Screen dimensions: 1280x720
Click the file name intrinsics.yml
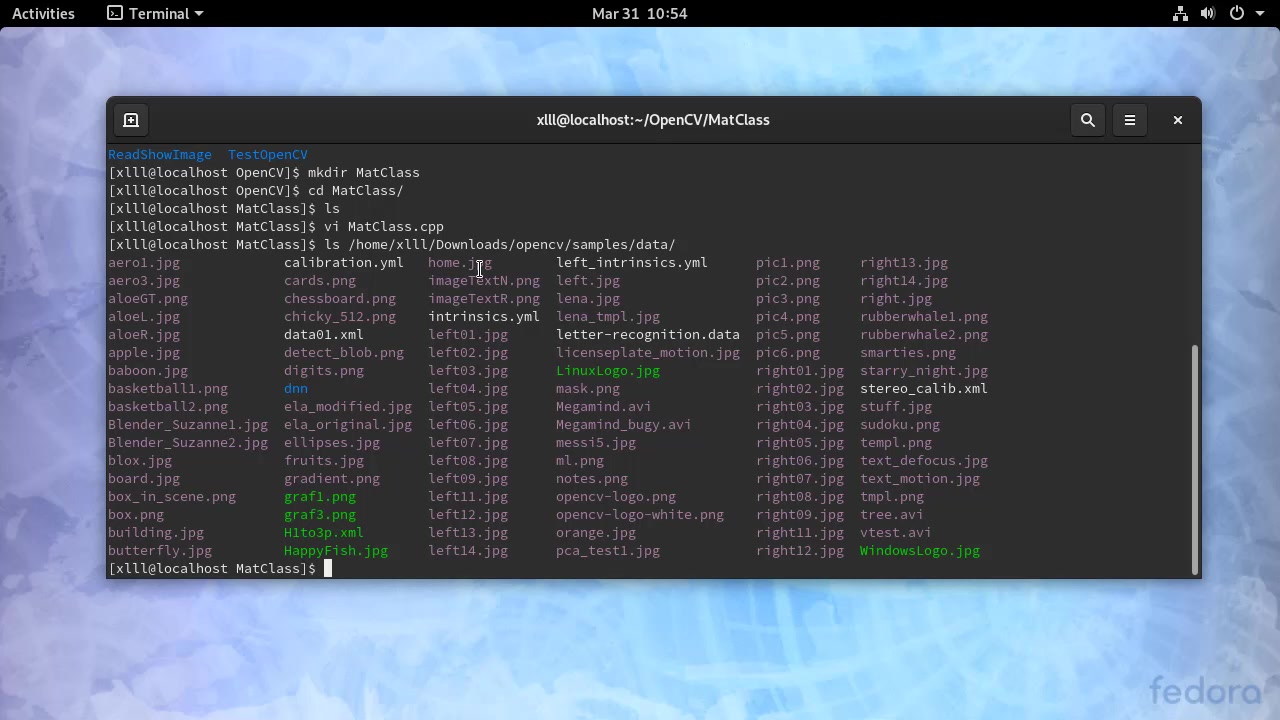(x=484, y=317)
